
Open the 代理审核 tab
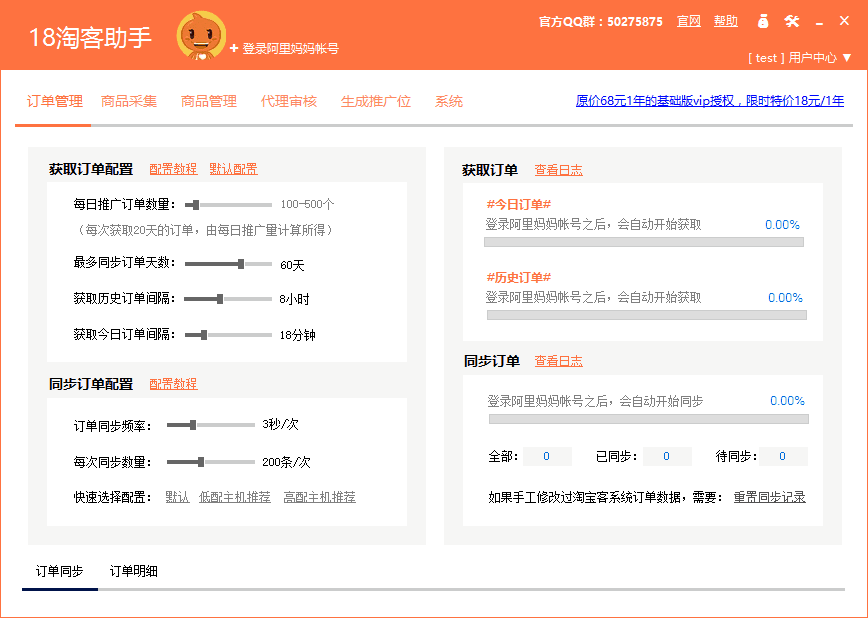(289, 101)
